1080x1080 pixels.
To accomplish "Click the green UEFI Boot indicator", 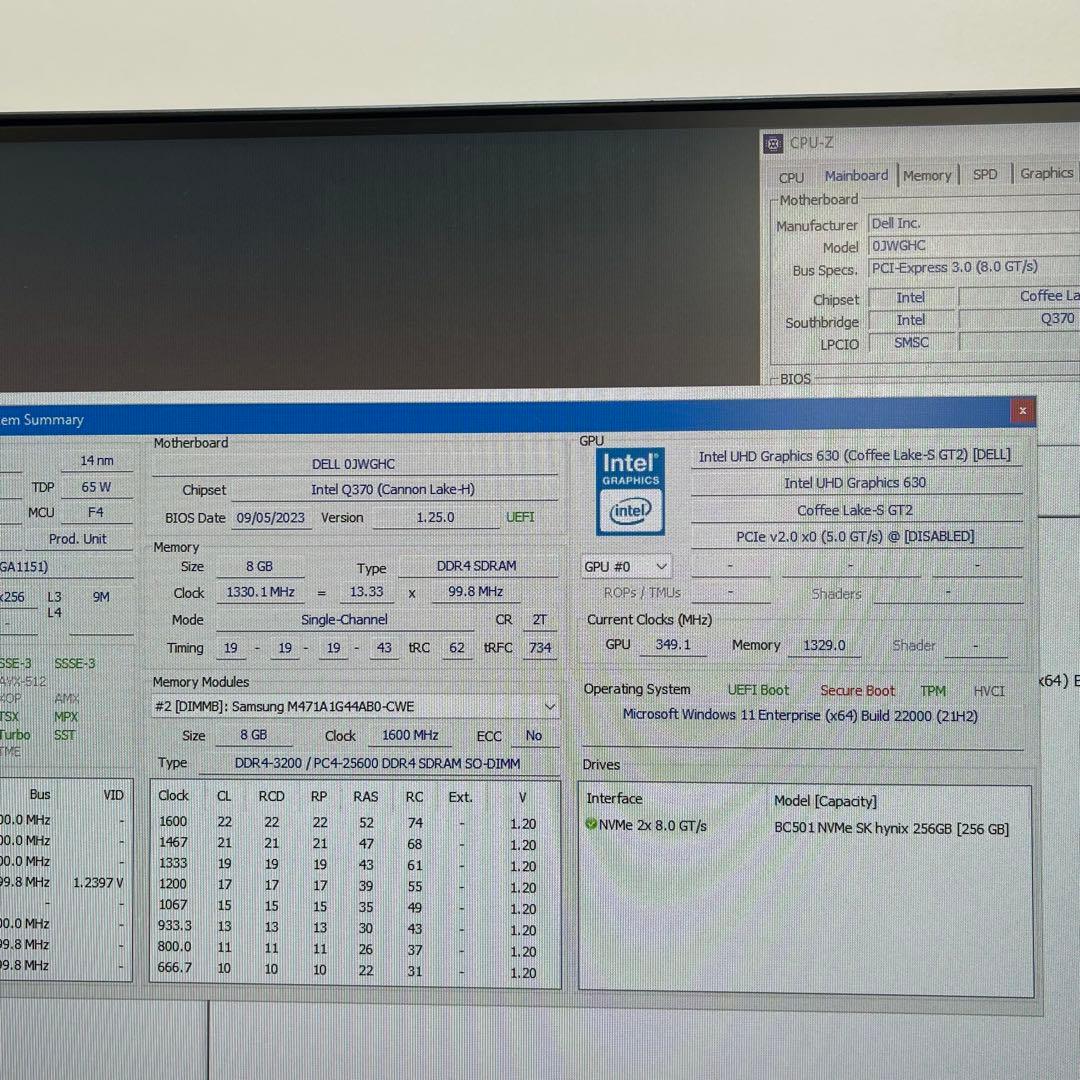I will 758,689.
